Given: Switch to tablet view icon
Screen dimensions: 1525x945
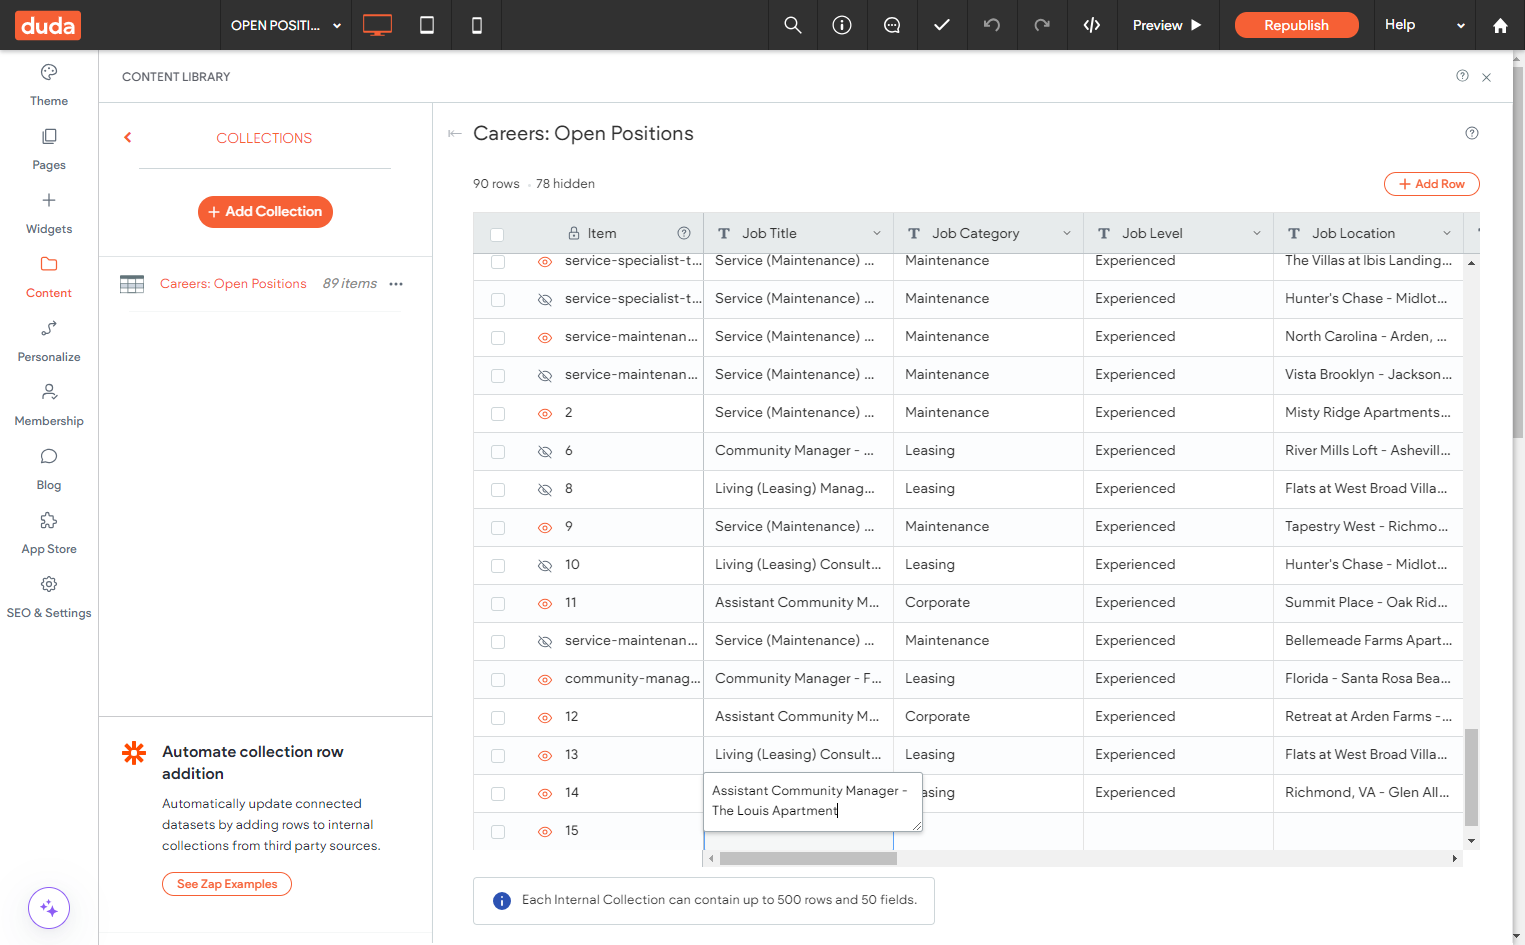Looking at the screenshot, I should tap(427, 25).
